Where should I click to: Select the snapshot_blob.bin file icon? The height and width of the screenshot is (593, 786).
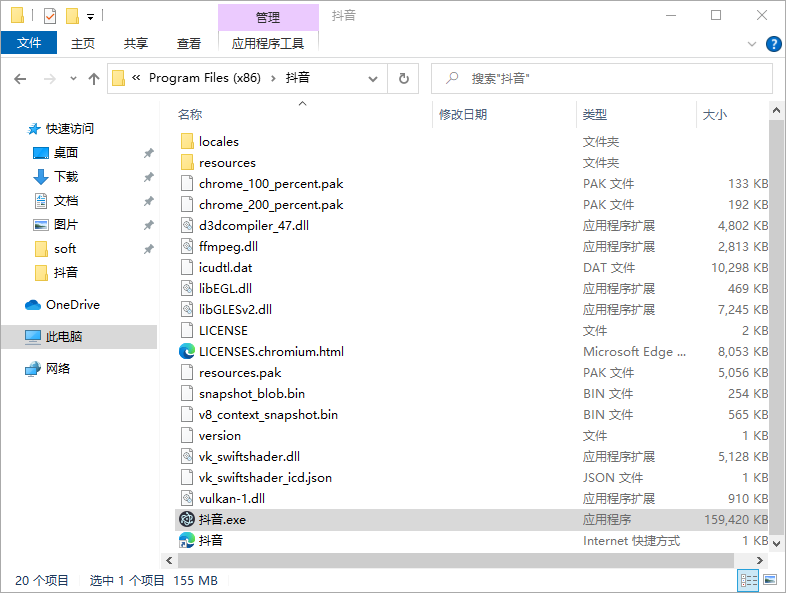[x=187, y=393]
